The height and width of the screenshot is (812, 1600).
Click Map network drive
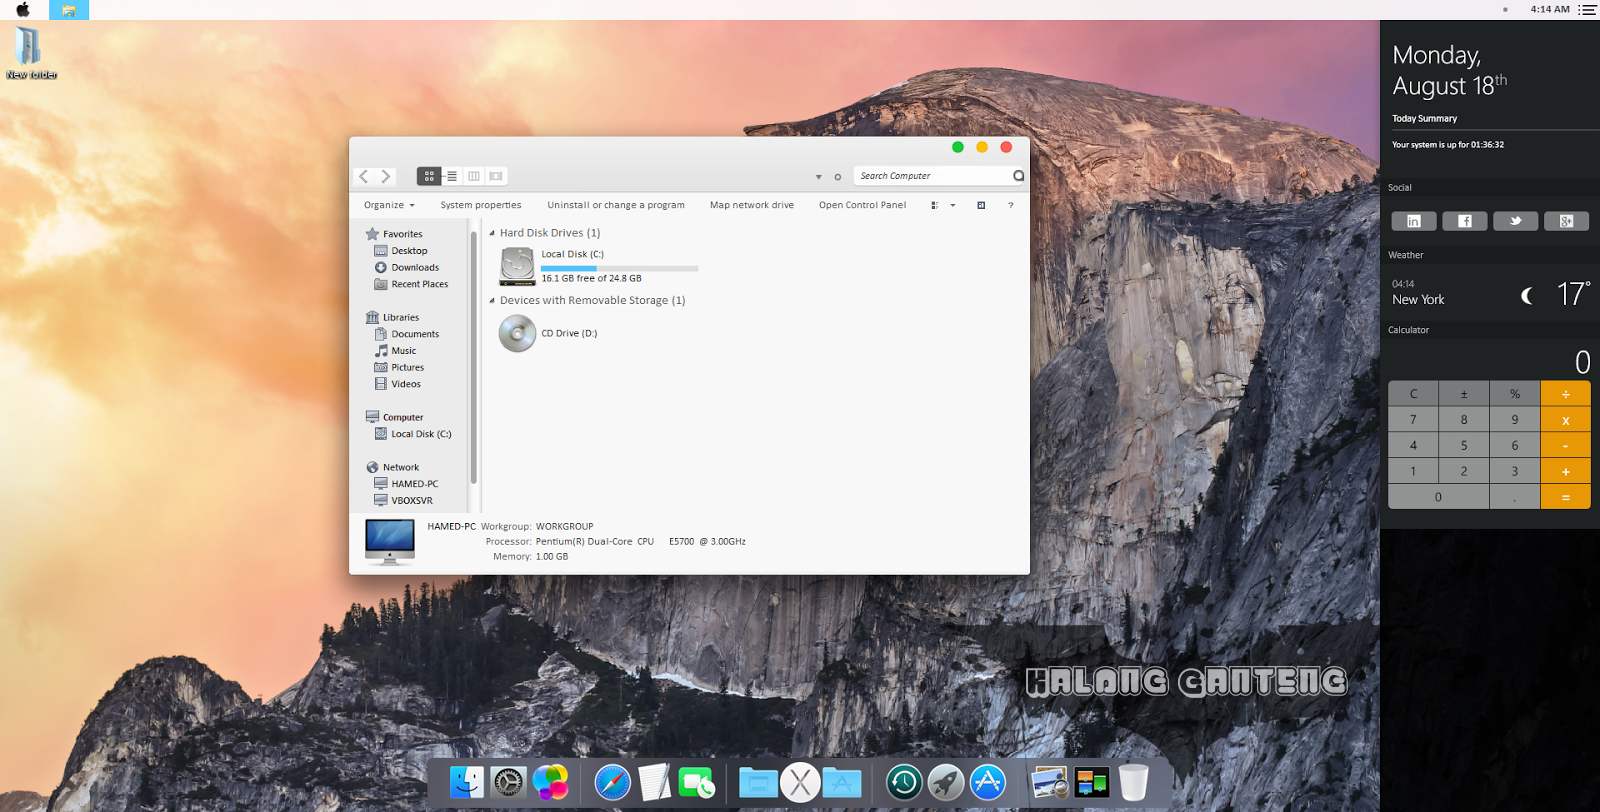tap(752, 205)
